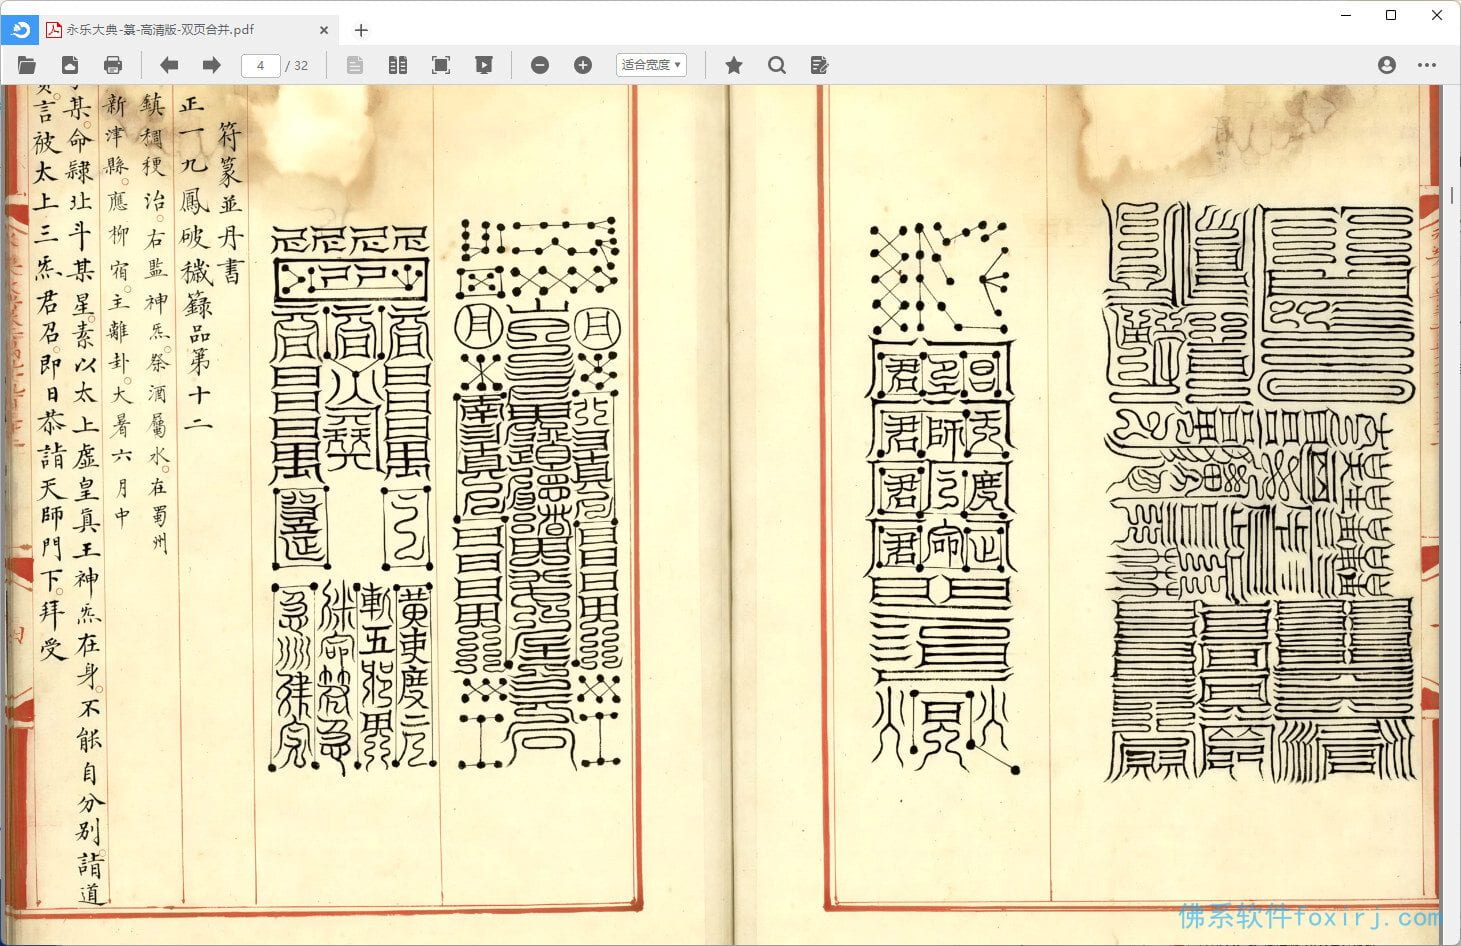Maximize the PDF reader window

coord(1391,15)
